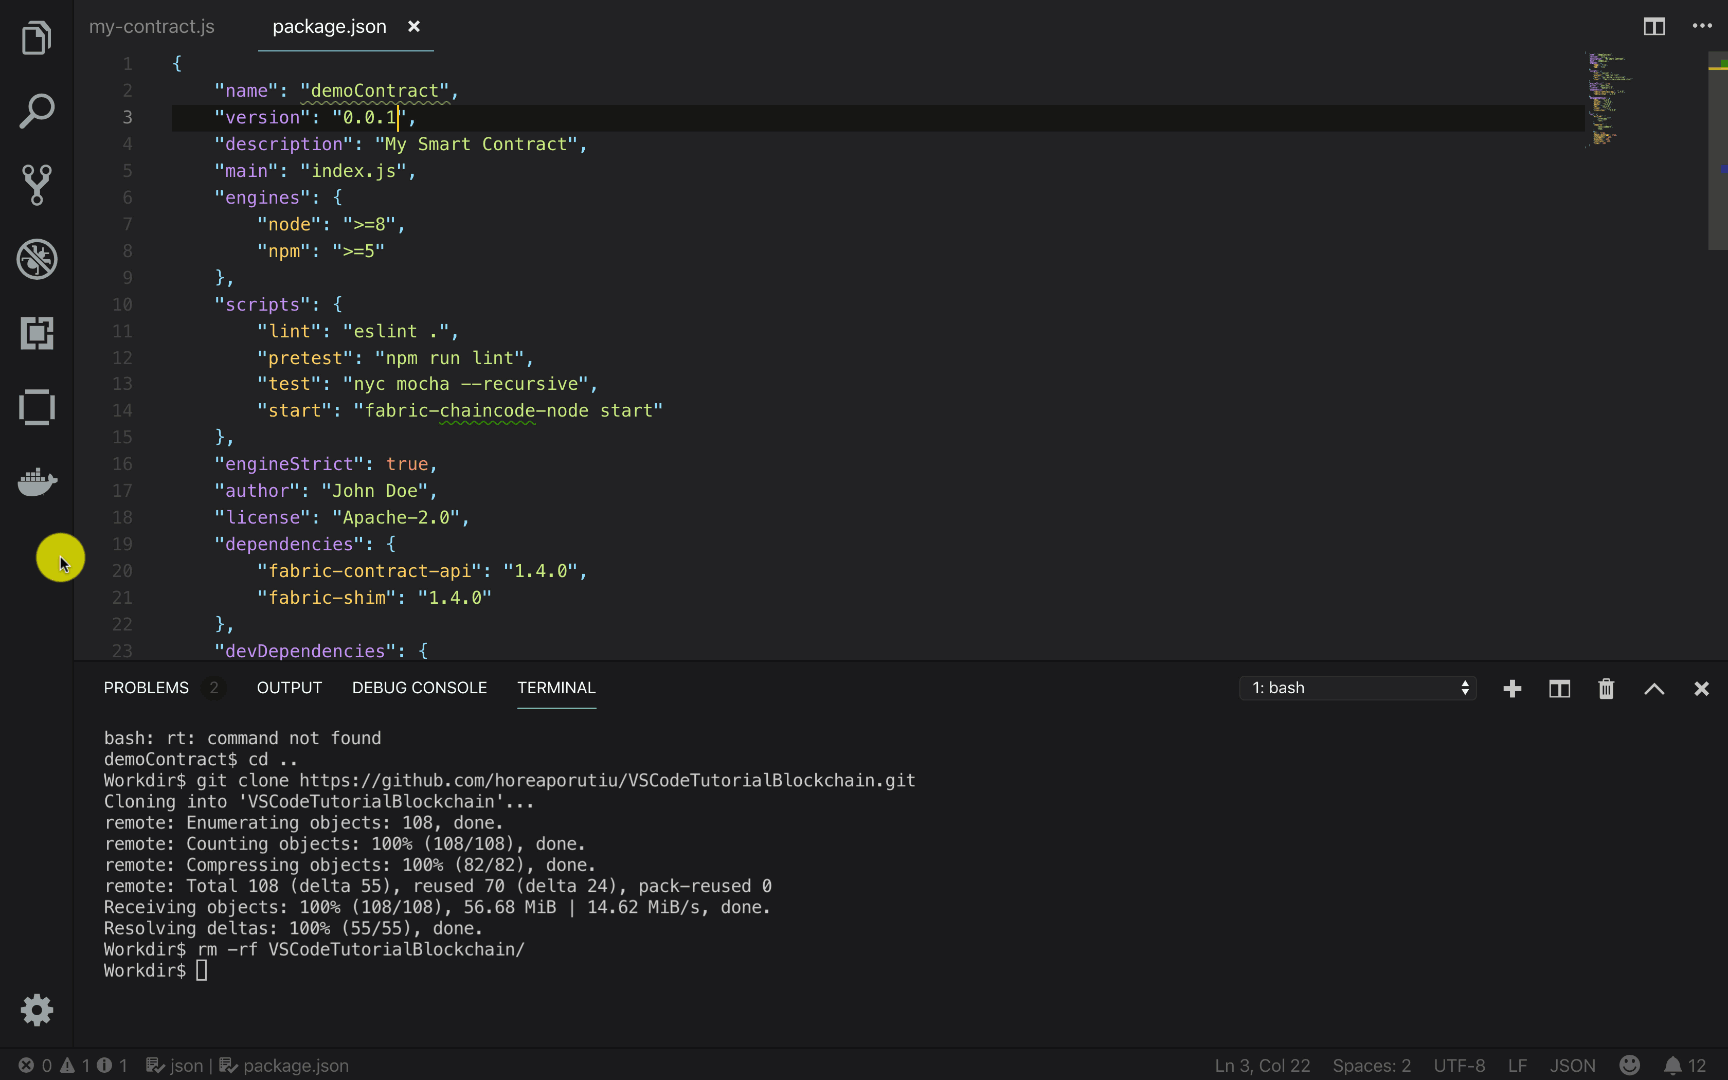Switch to my-contract.js tab
Screen dimensions: 1728x1080
pos(152,27)
